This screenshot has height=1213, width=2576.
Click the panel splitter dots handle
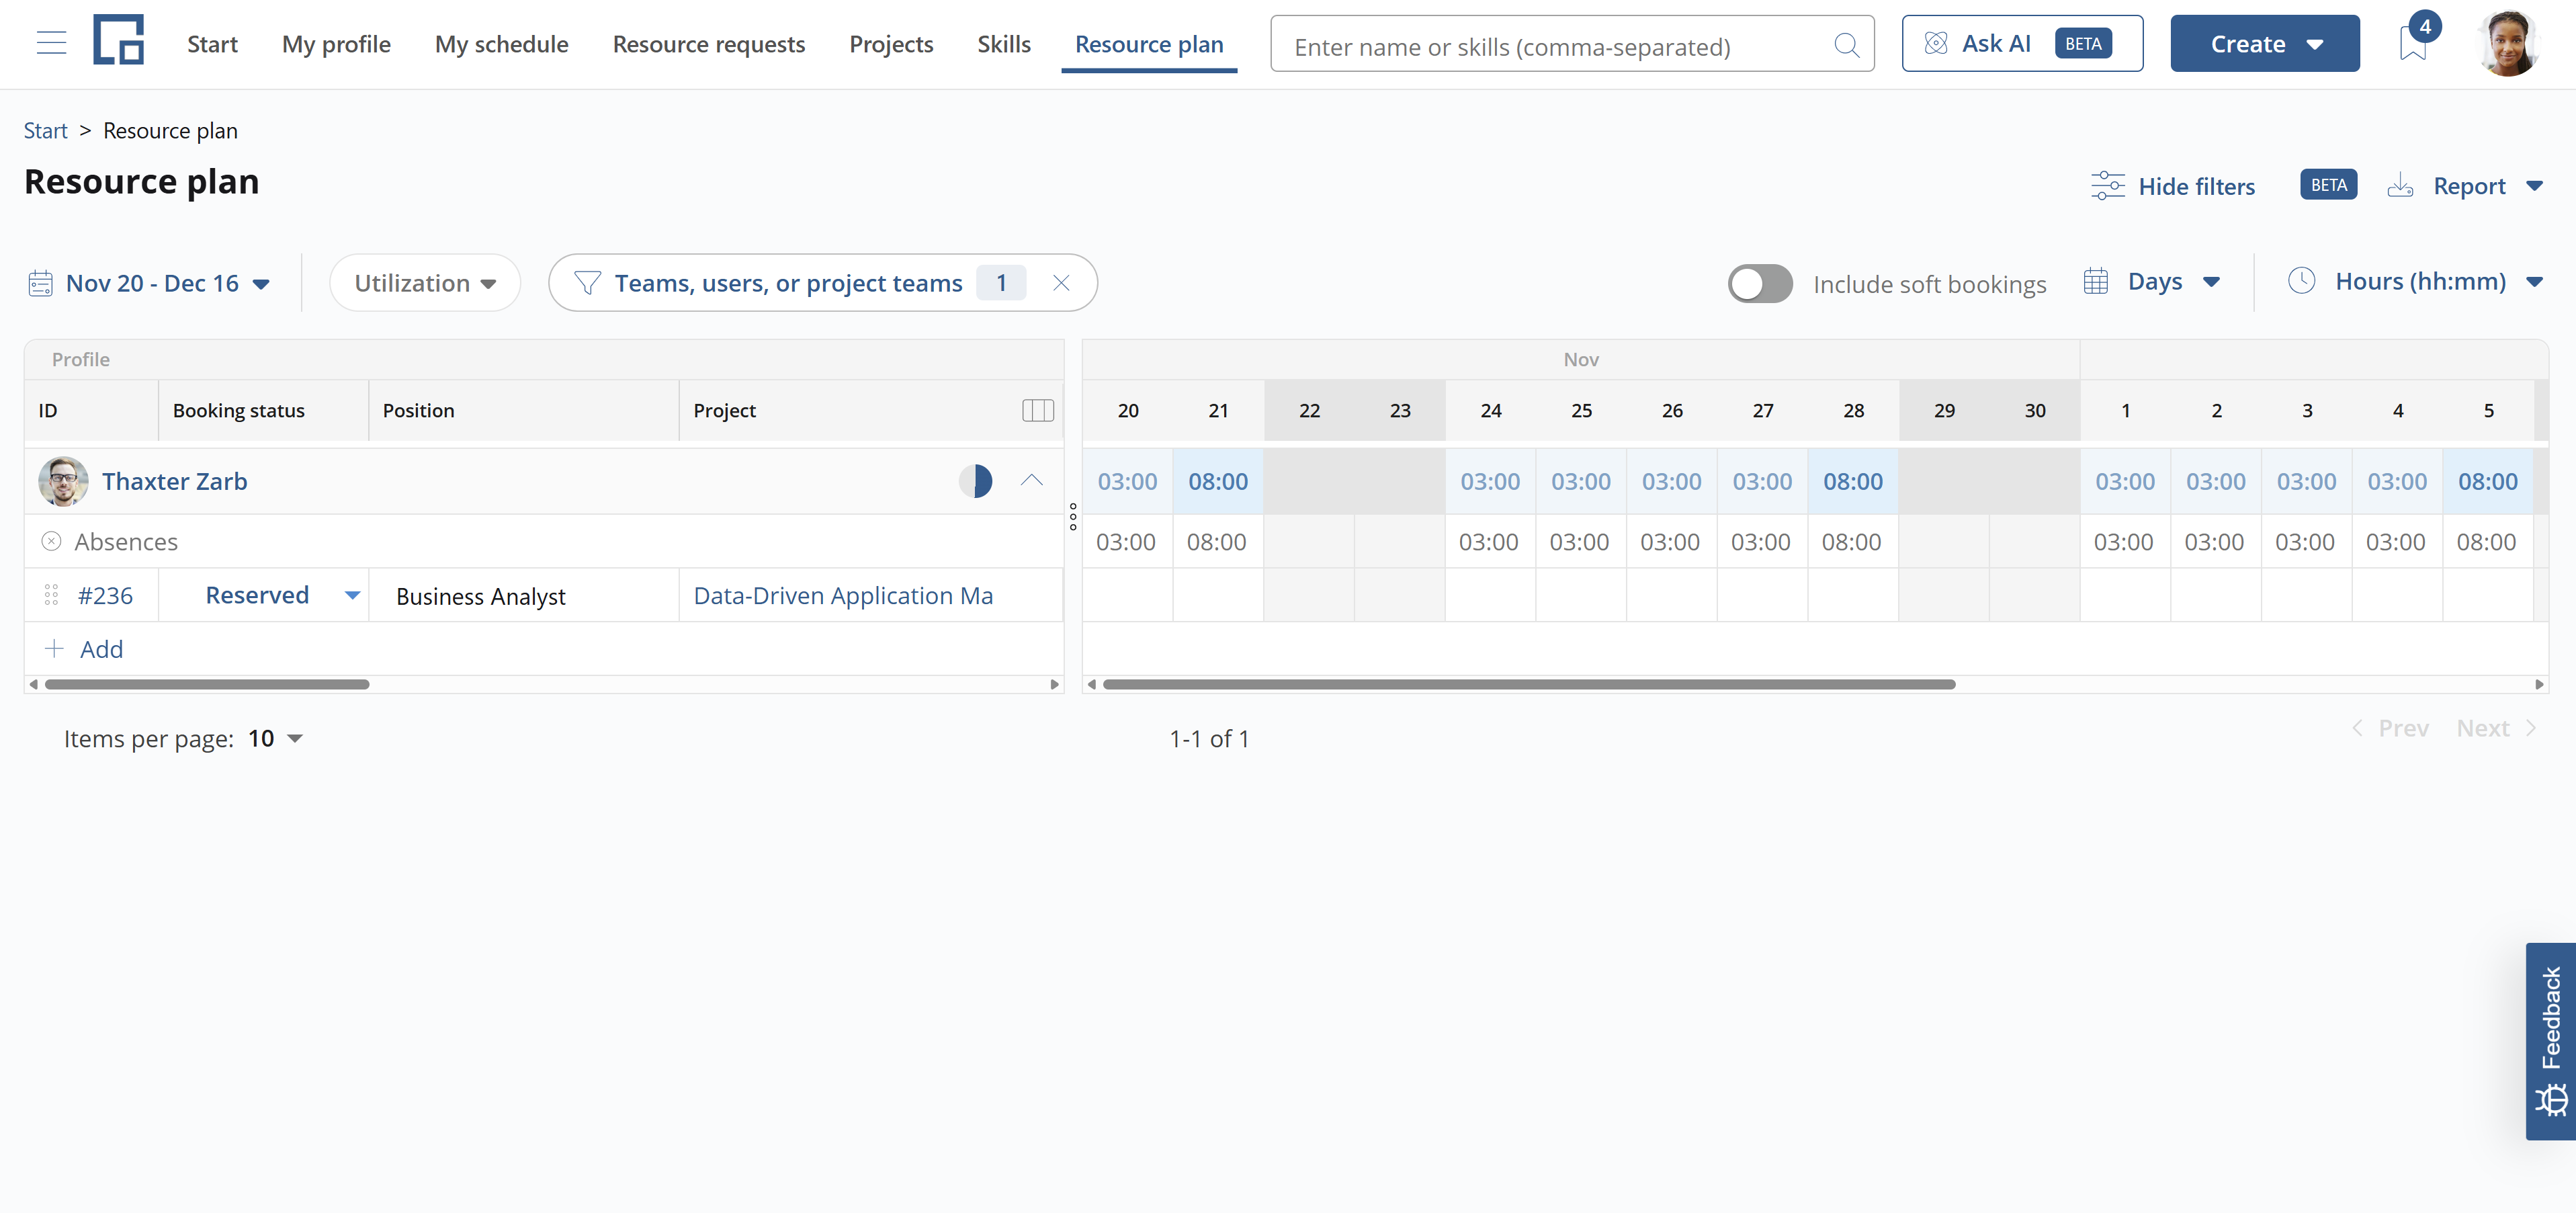tap(1073, 516)
